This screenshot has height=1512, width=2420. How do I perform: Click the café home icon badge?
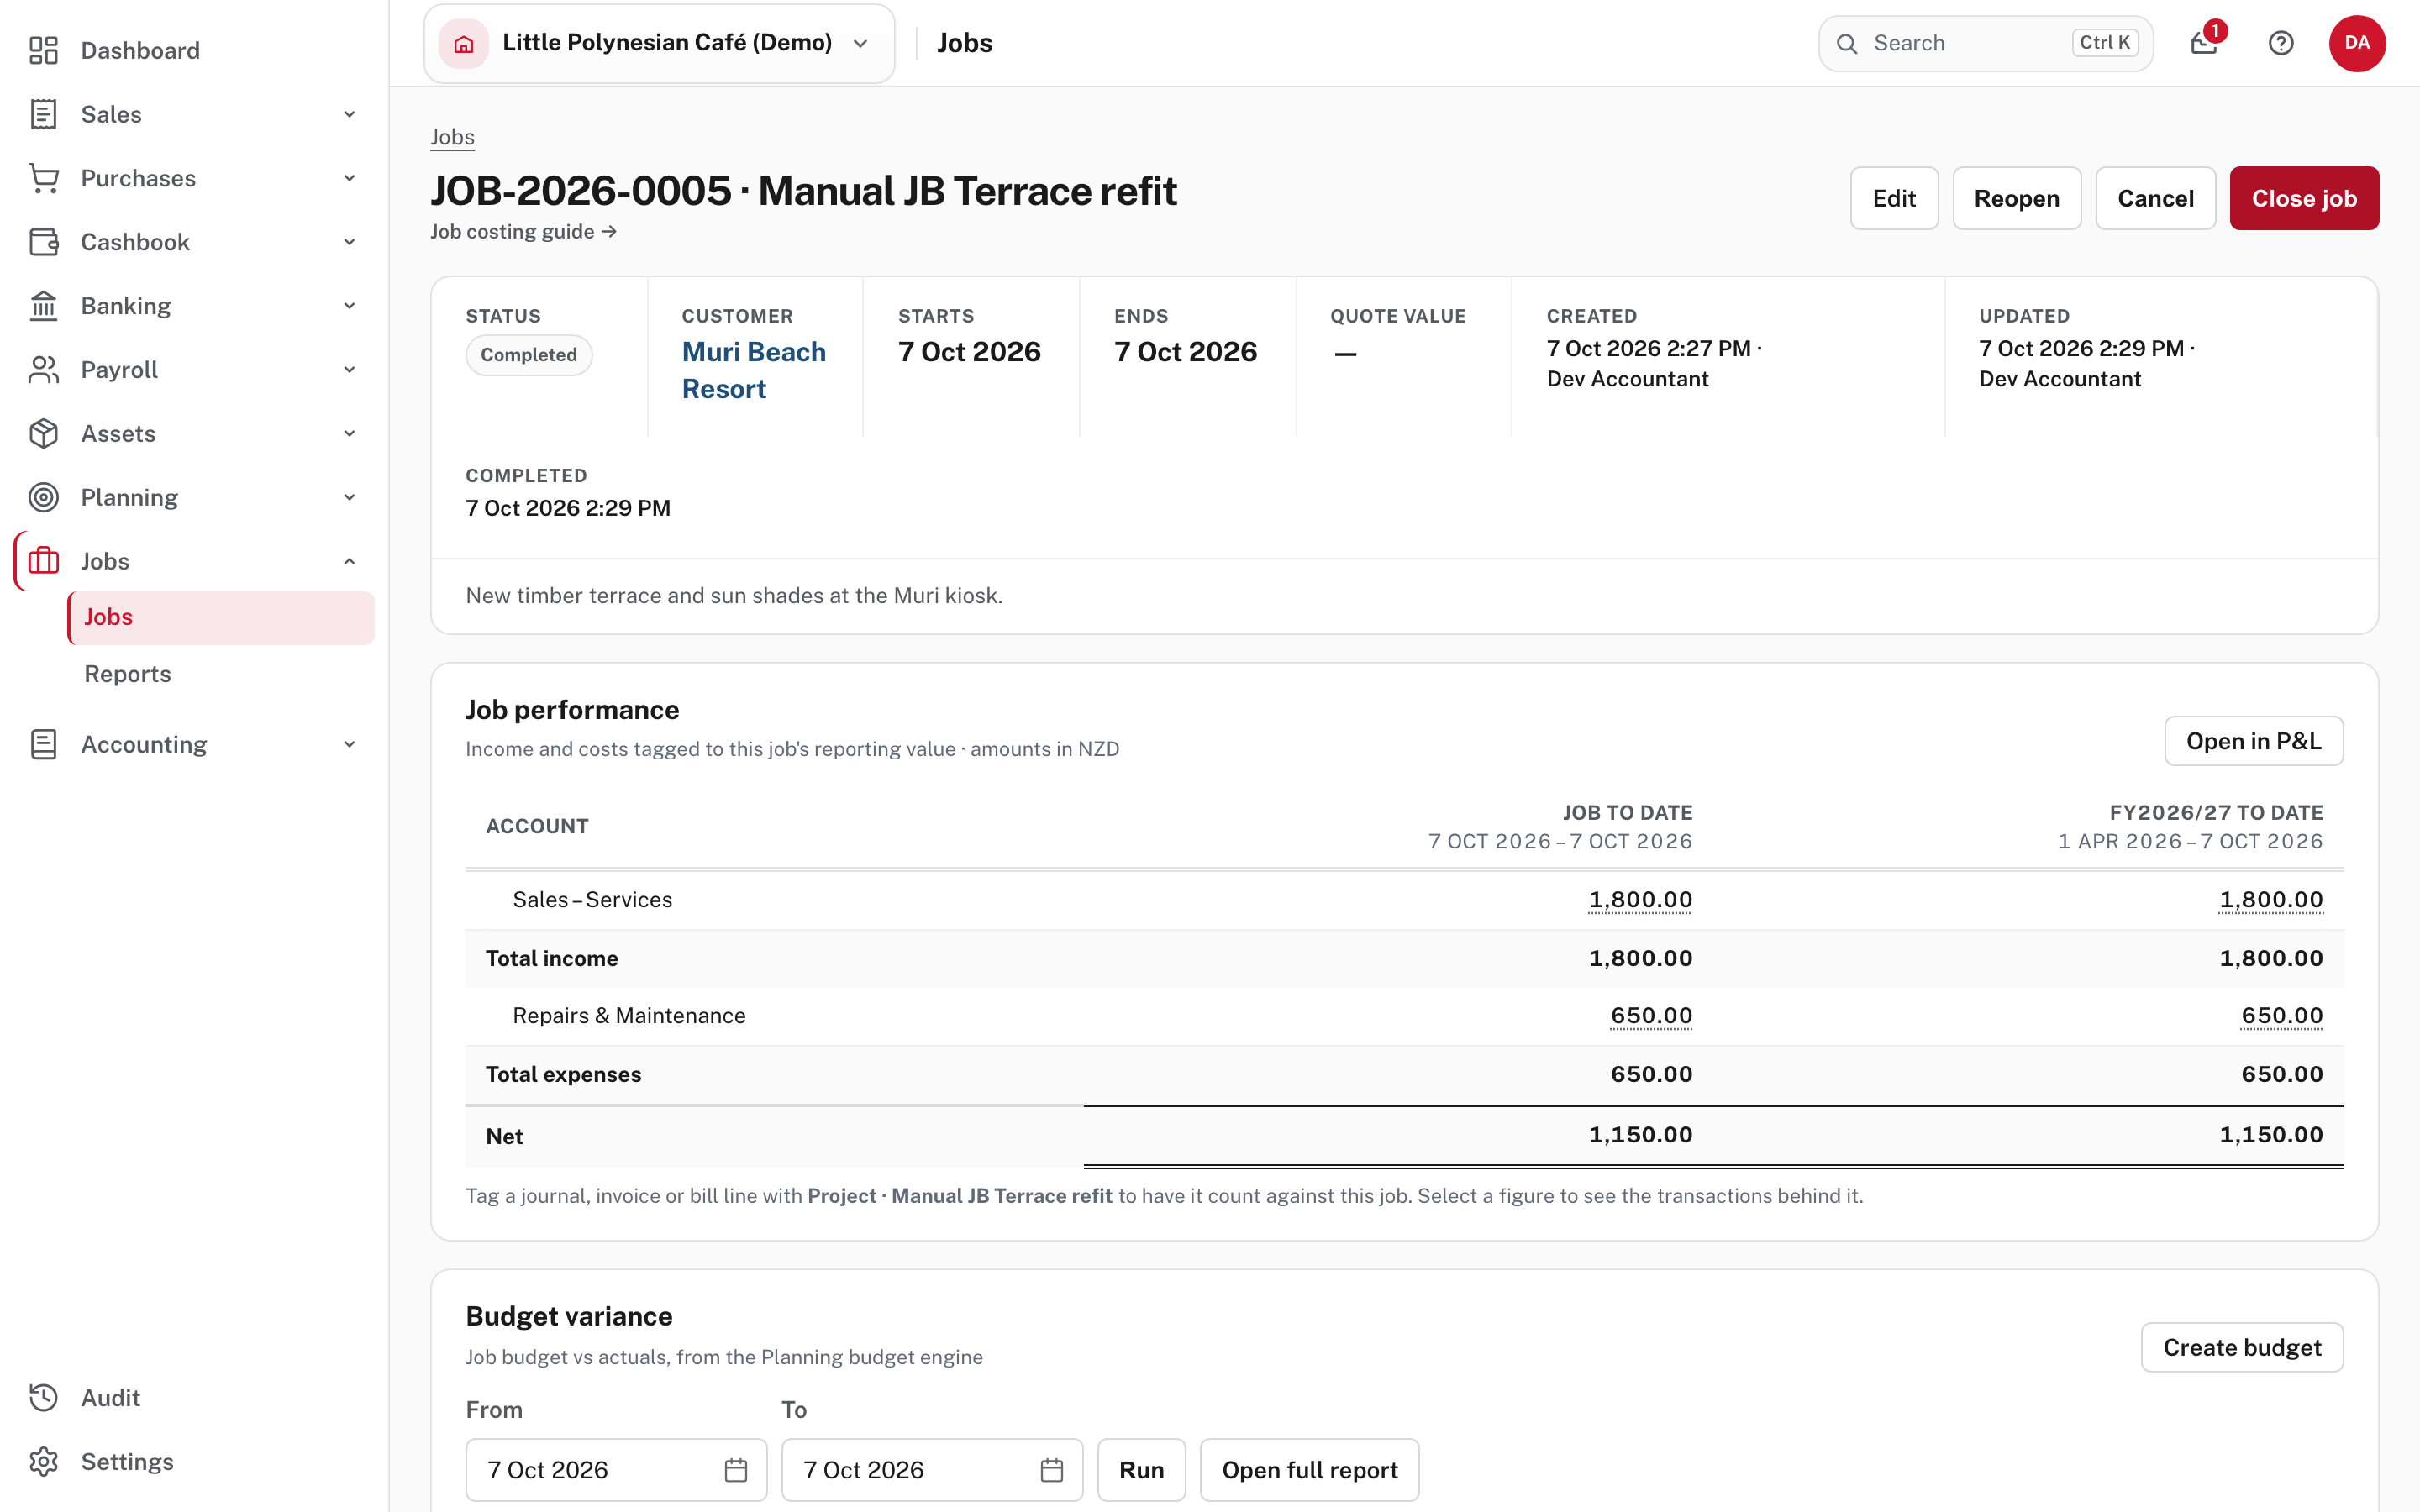(464, 43)
